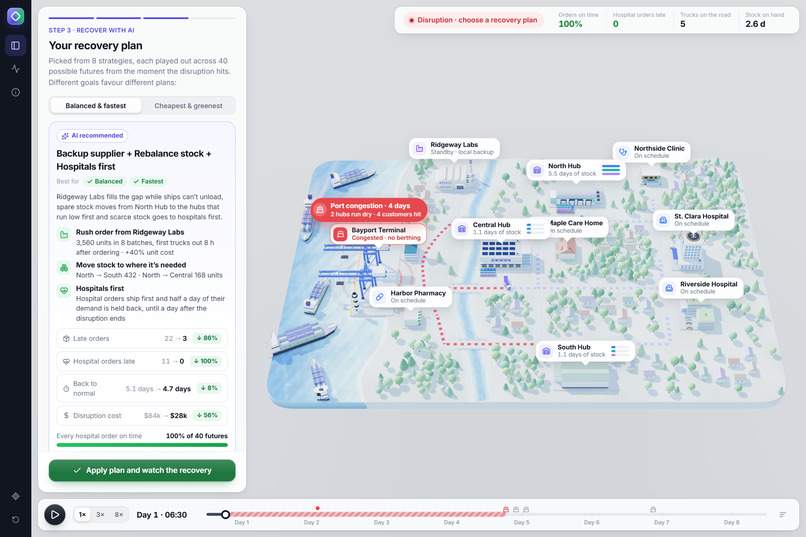This screenshot has height=537, width=806.
Task: Open the activity pulse icon in the sidebar
Action: [x=15, y=69]
